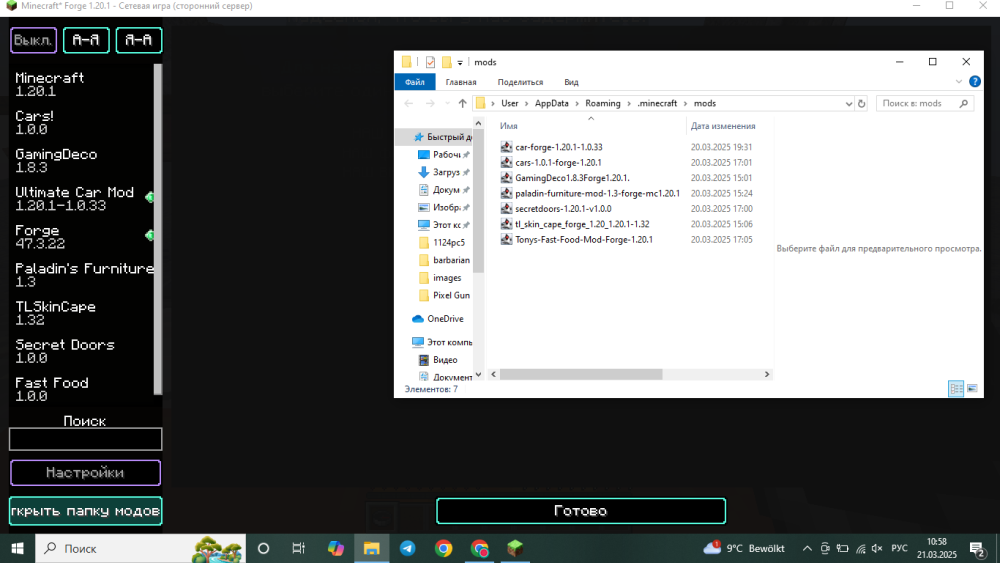Screen dimensions: 1000x563
Task: Open Google Chrome from taskbar
Action: coord(444,548)
